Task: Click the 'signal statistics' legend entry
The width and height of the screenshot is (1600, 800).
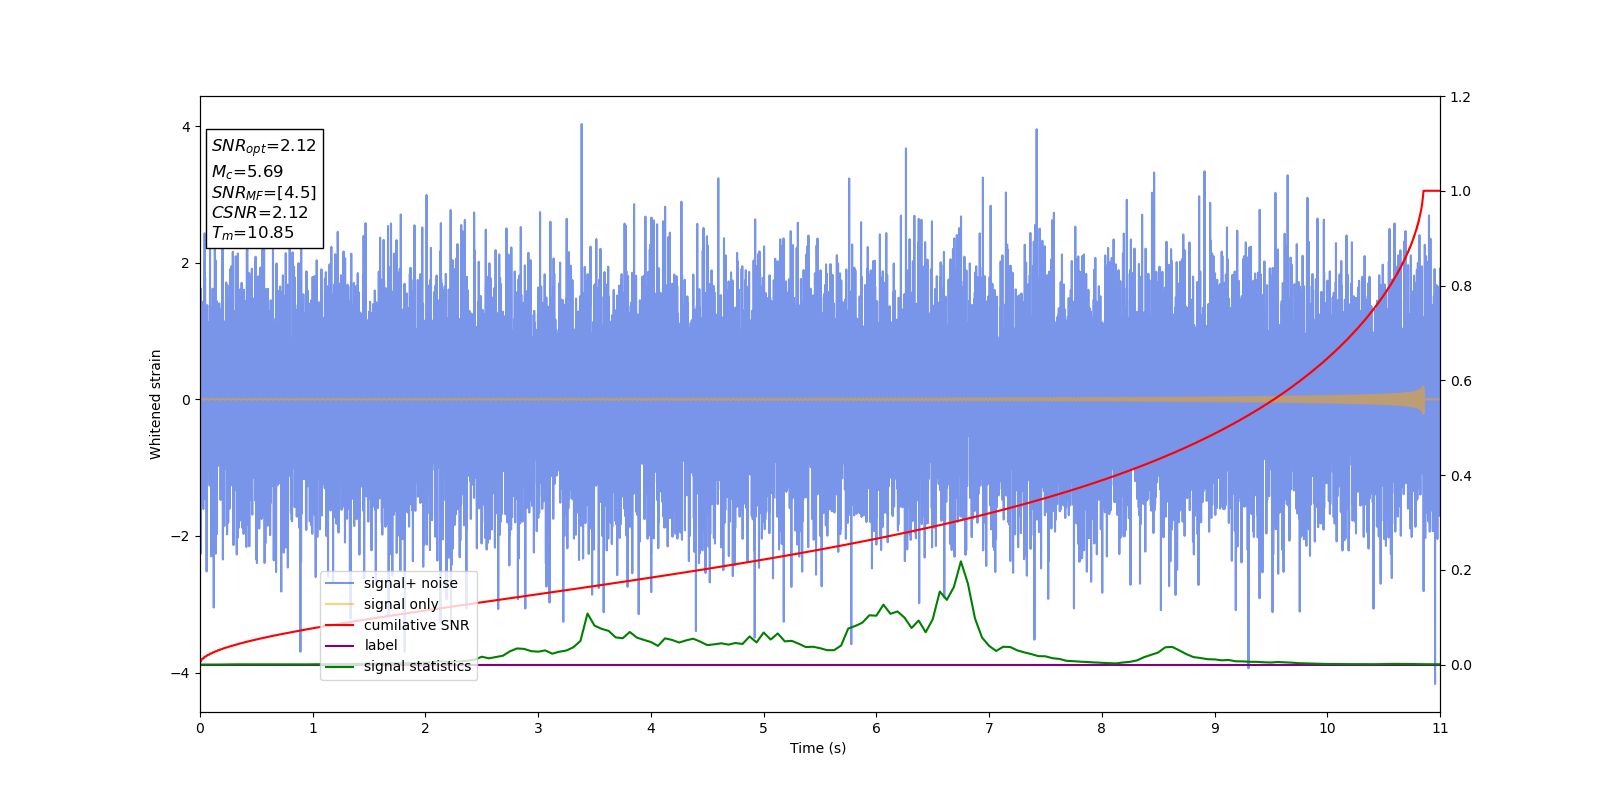Action: click(399, 666)
